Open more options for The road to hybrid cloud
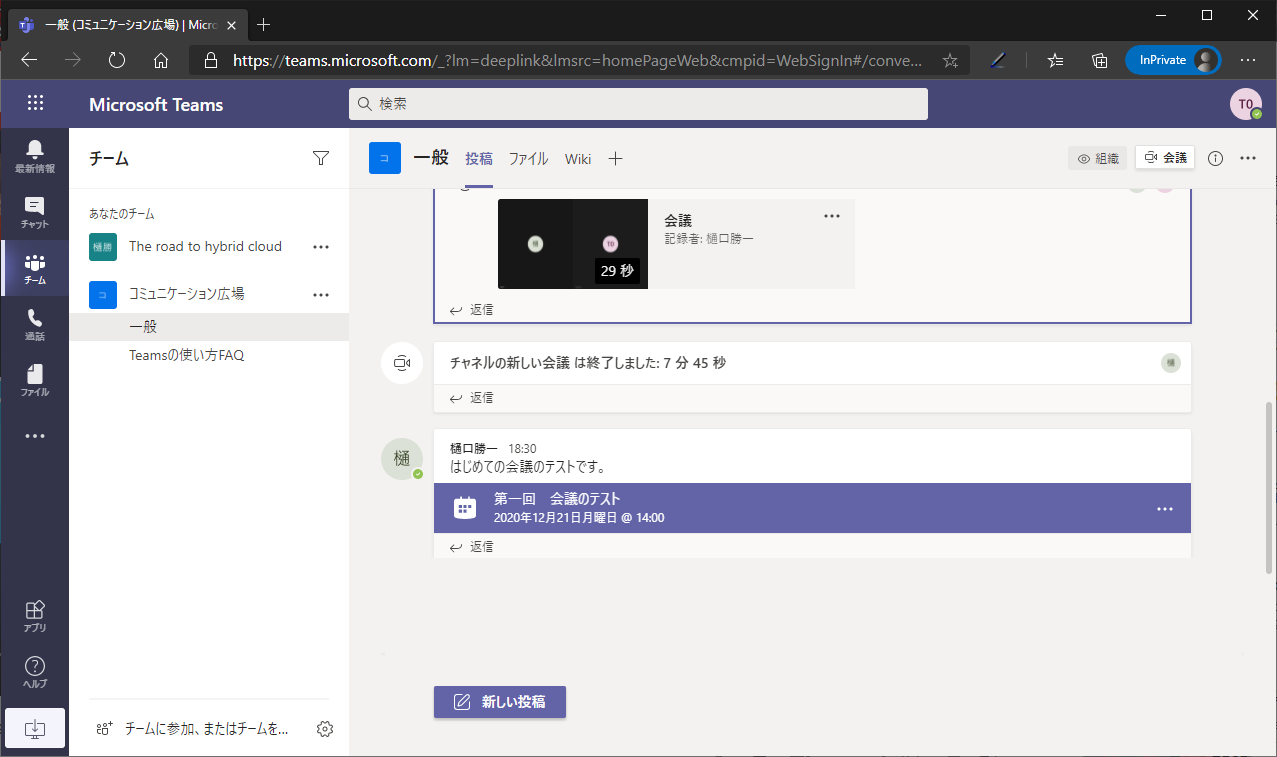 [x=321, y=246]
